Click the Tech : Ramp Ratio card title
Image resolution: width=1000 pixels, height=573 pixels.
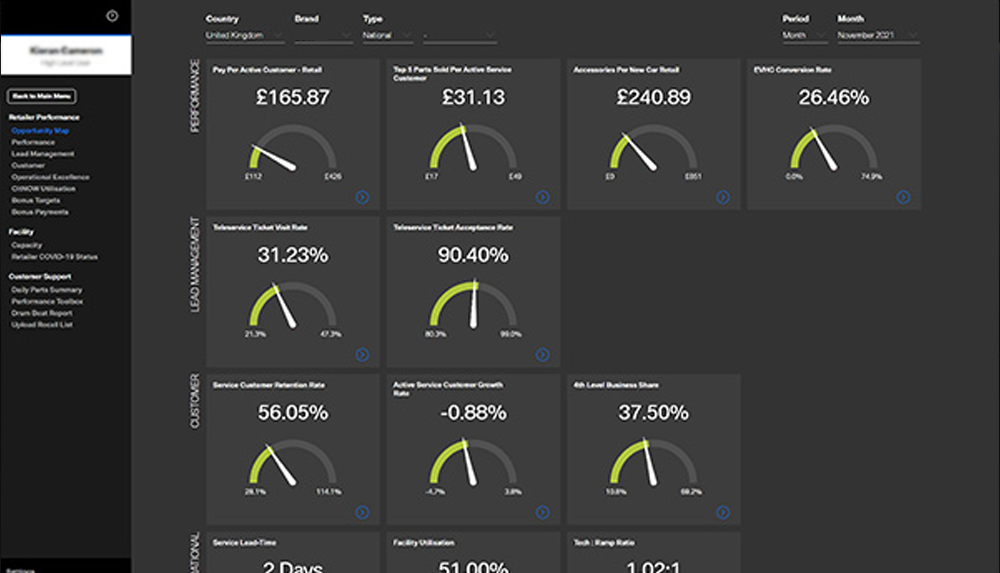pos(604,543)
